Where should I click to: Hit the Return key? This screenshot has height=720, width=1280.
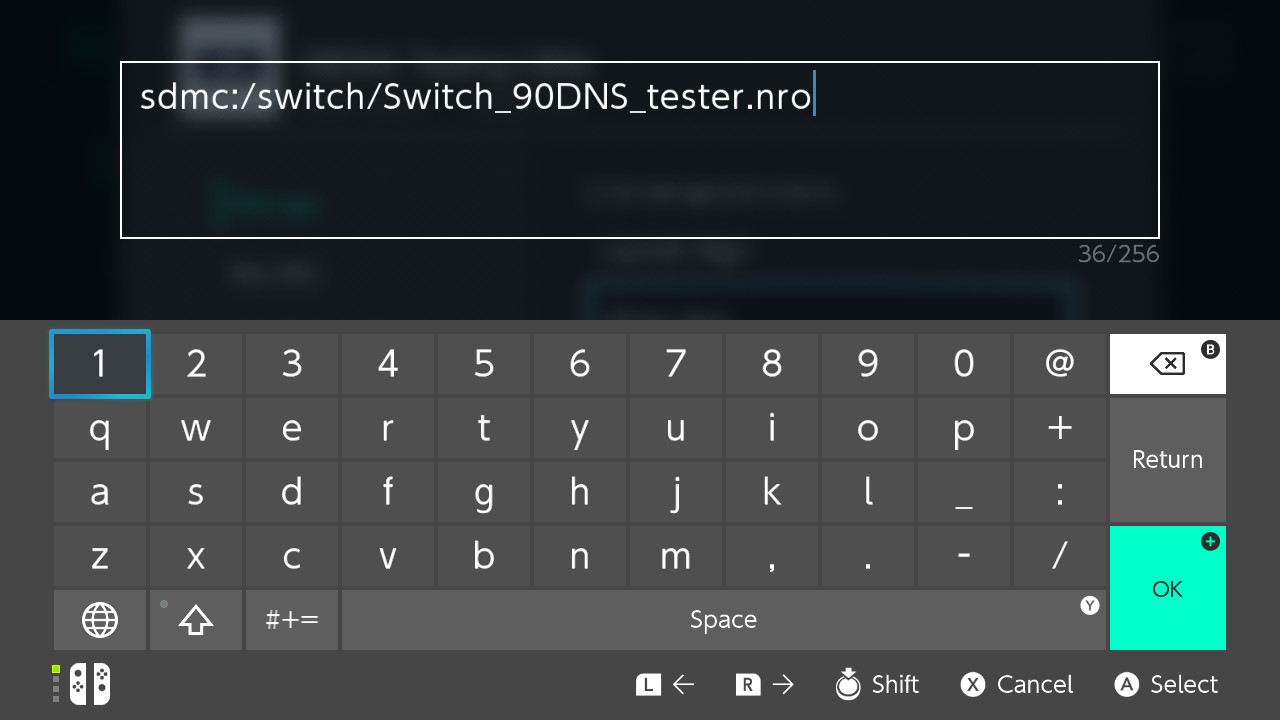point(1167,459)
